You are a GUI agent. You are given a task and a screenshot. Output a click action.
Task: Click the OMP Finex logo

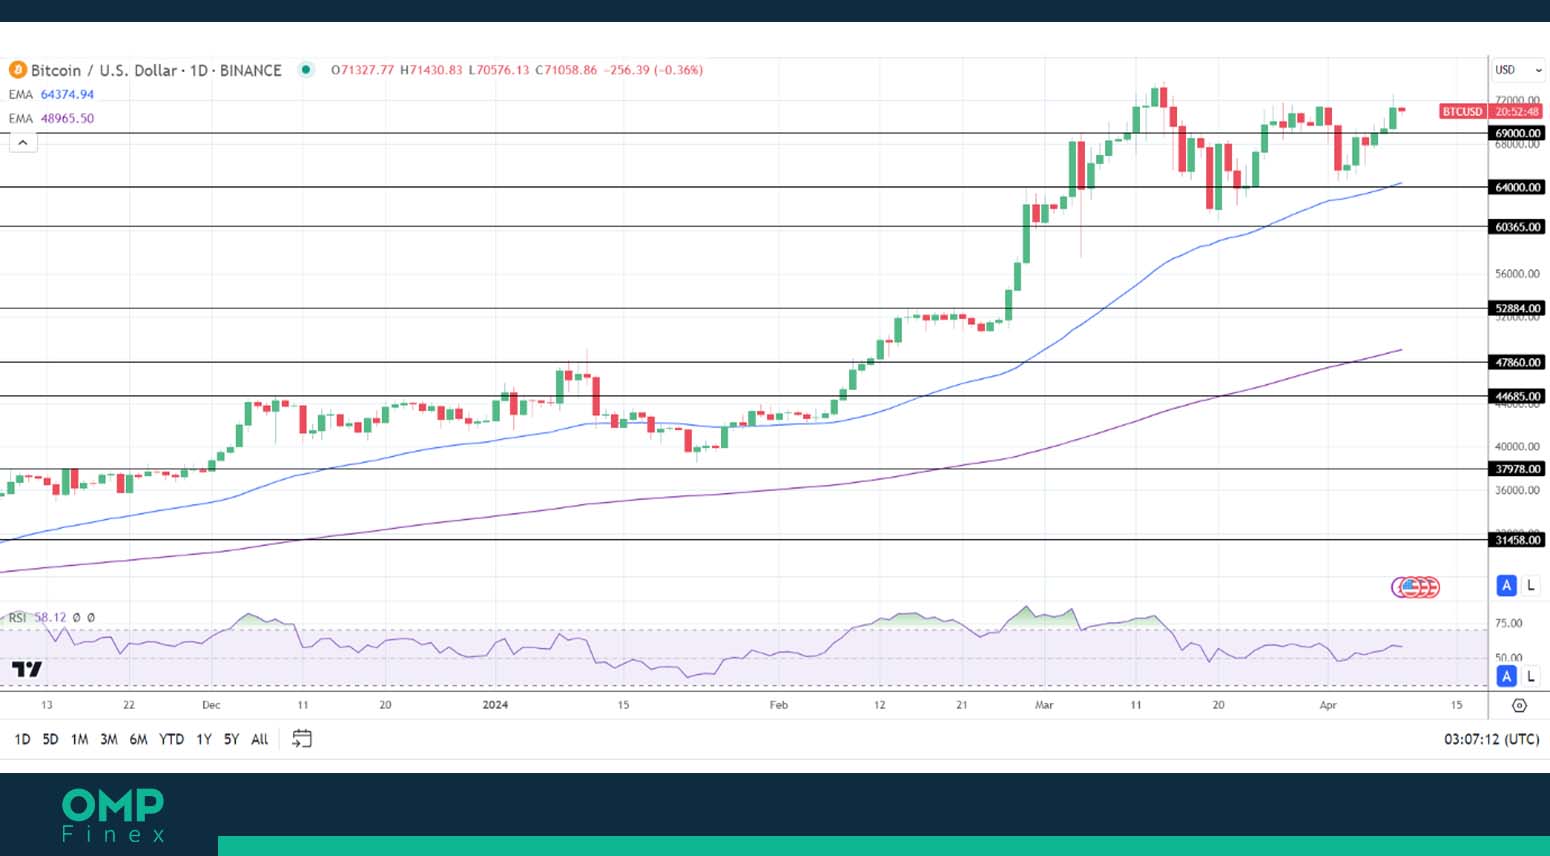(113, 815)
